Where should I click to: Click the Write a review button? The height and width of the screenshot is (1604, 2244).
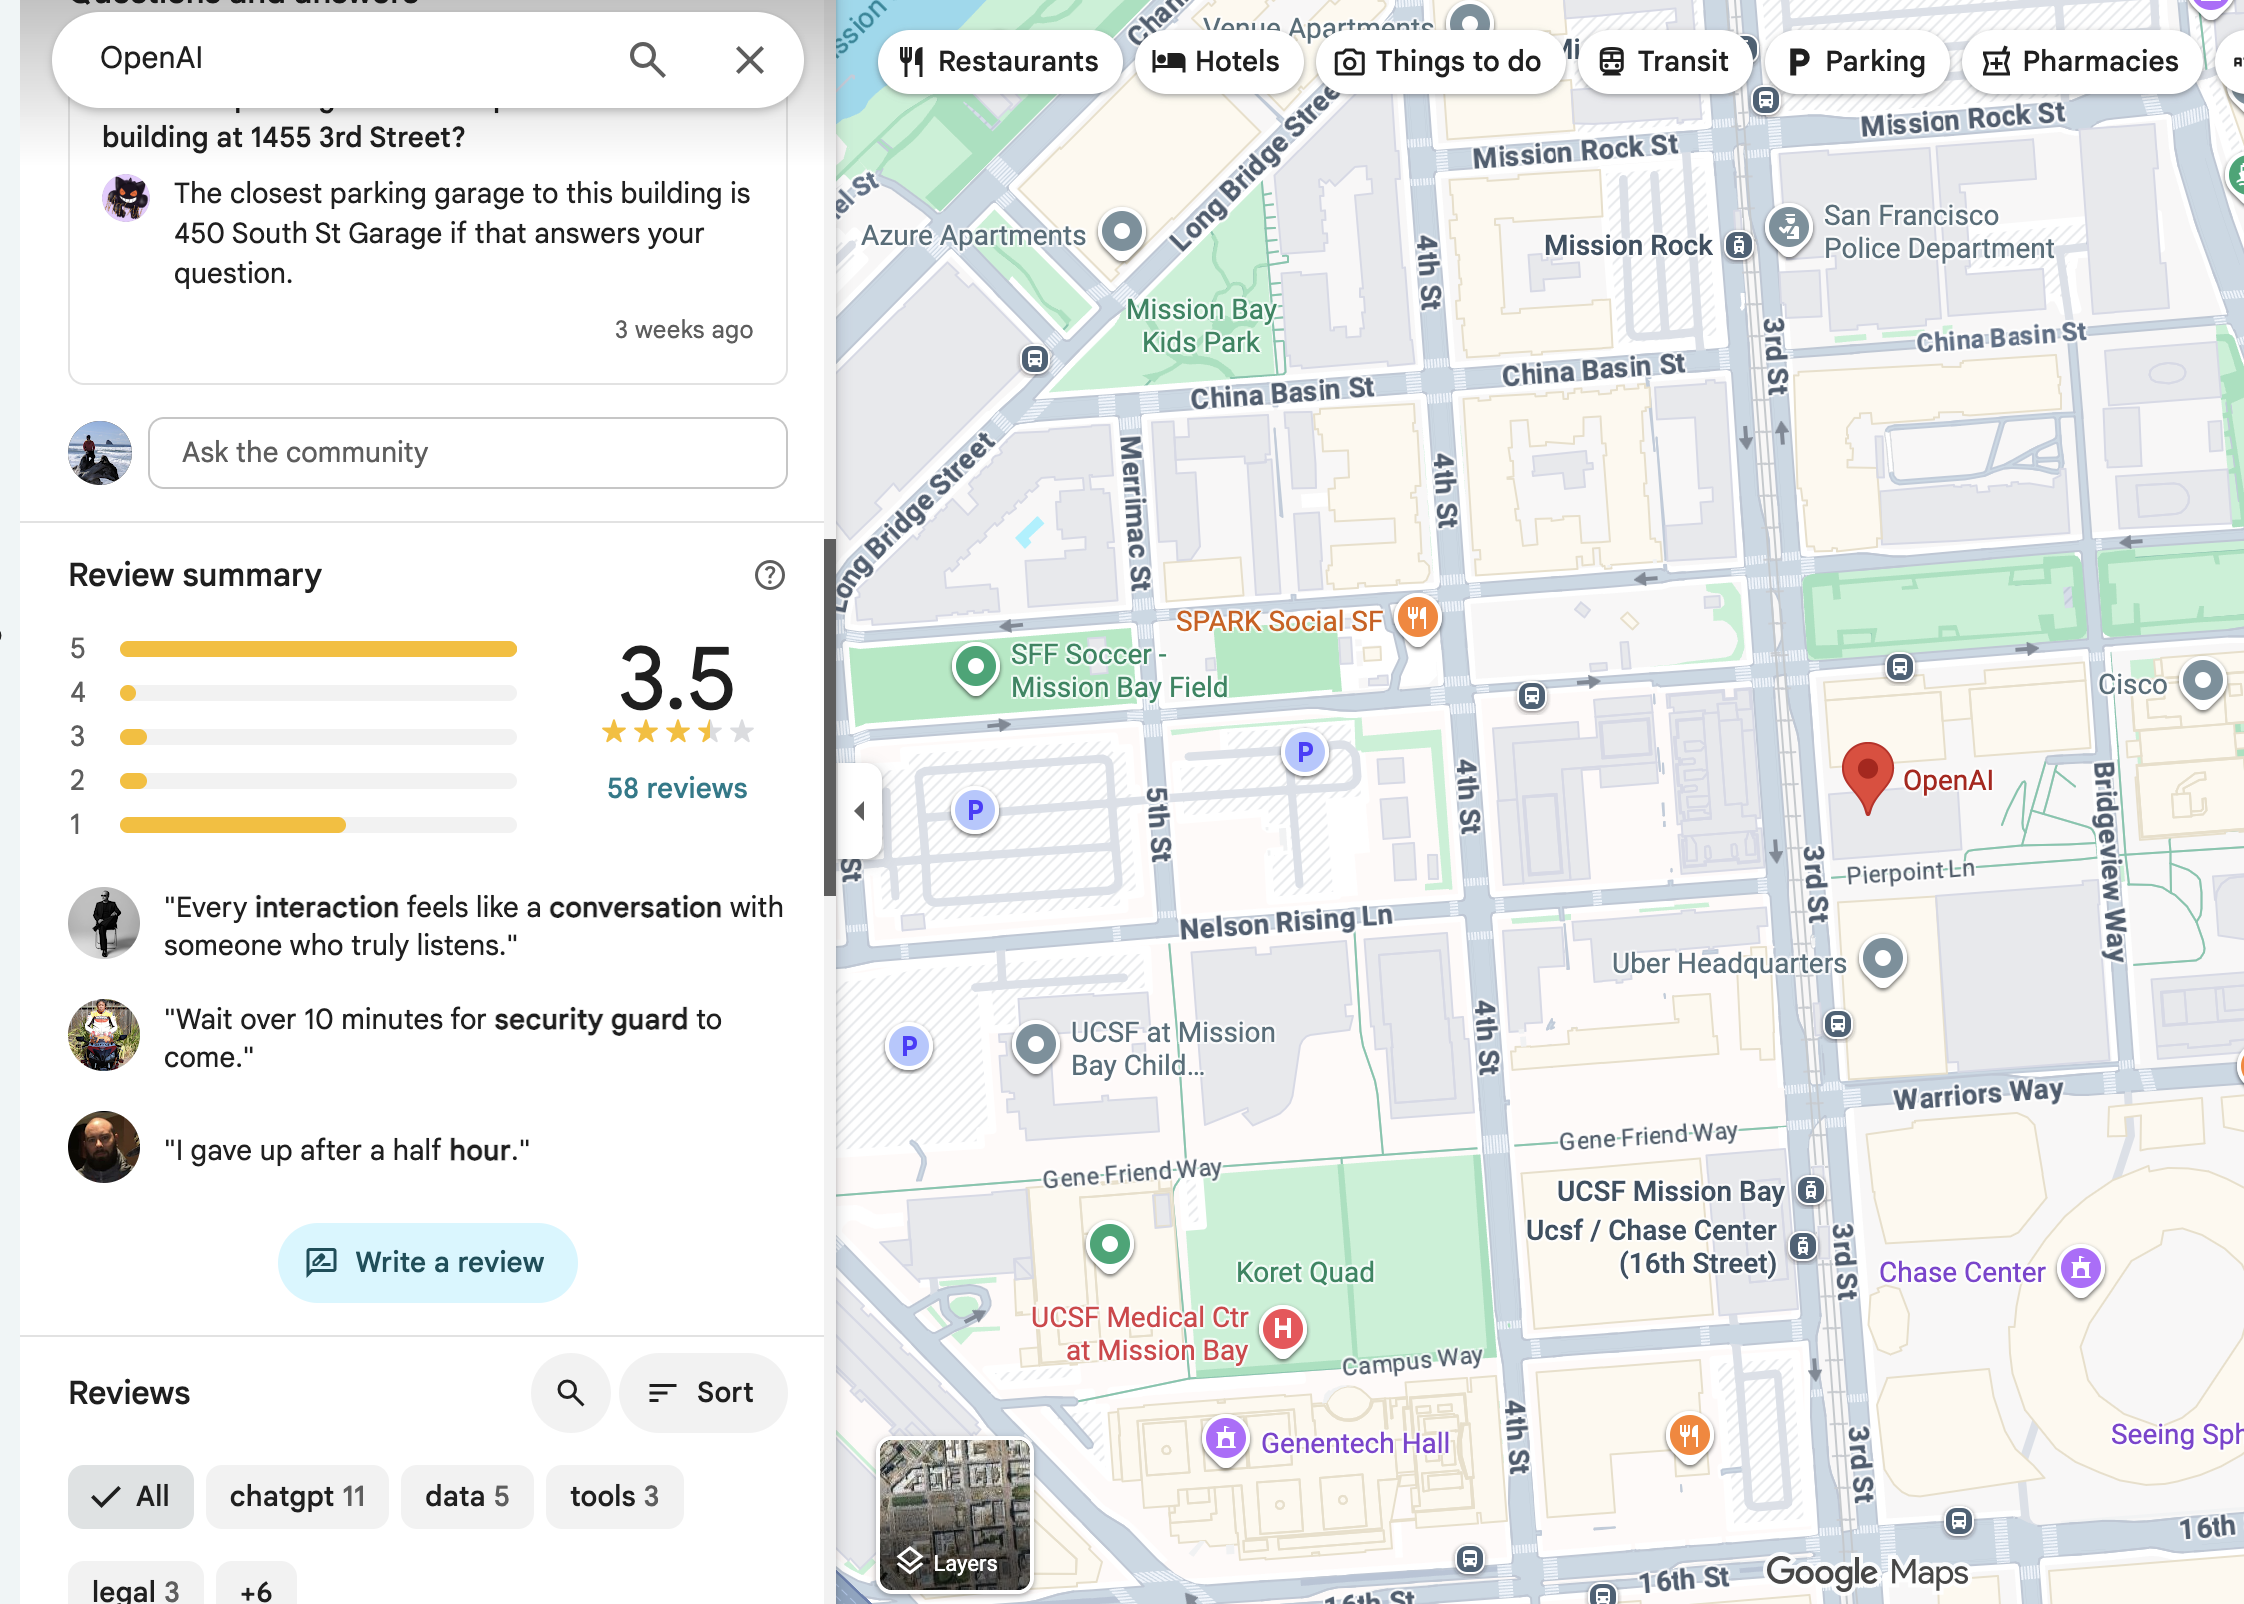click(x=427, y=1262)
